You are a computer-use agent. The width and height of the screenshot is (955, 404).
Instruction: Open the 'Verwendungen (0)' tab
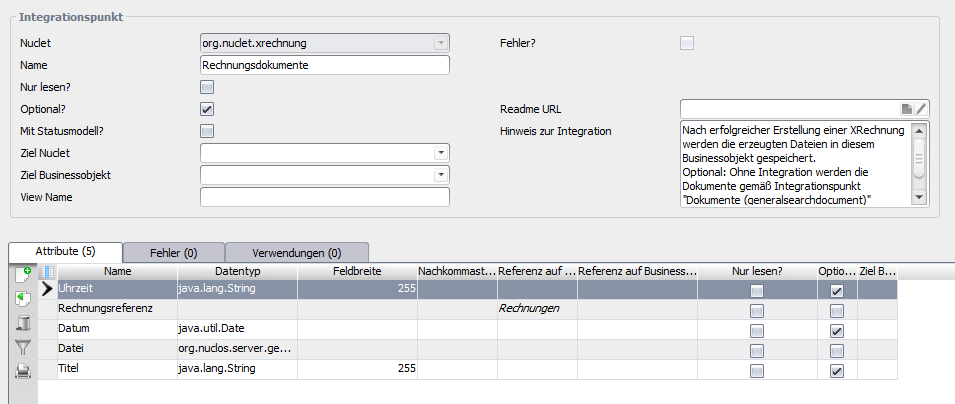click(x=297, y=253)
